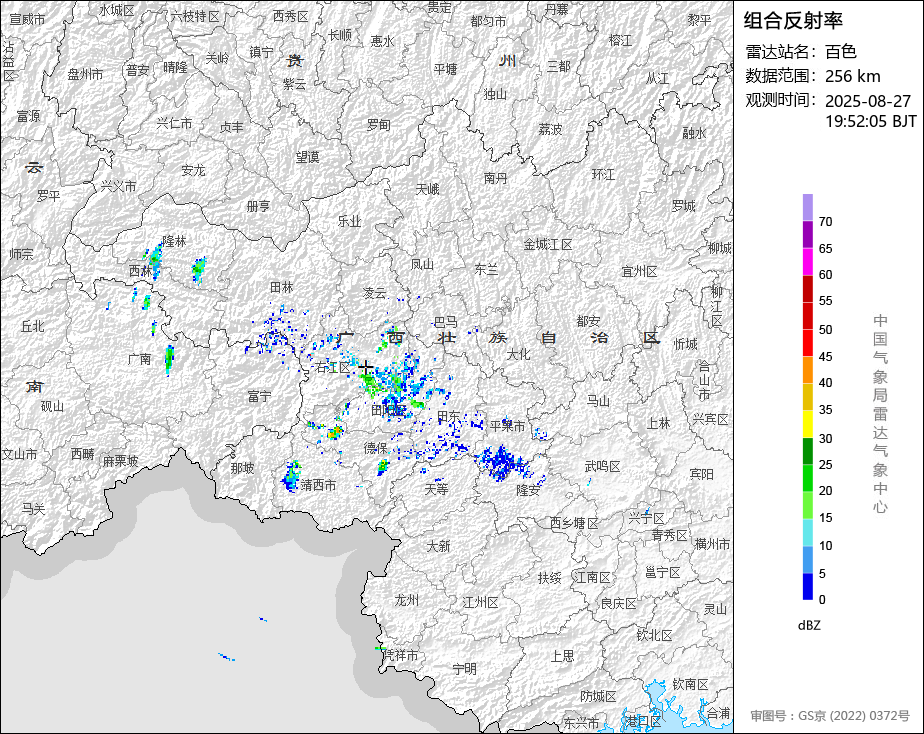This screenshot has height=734, width=924.
Task: Click the 那坡 map label
Action: 242,468
